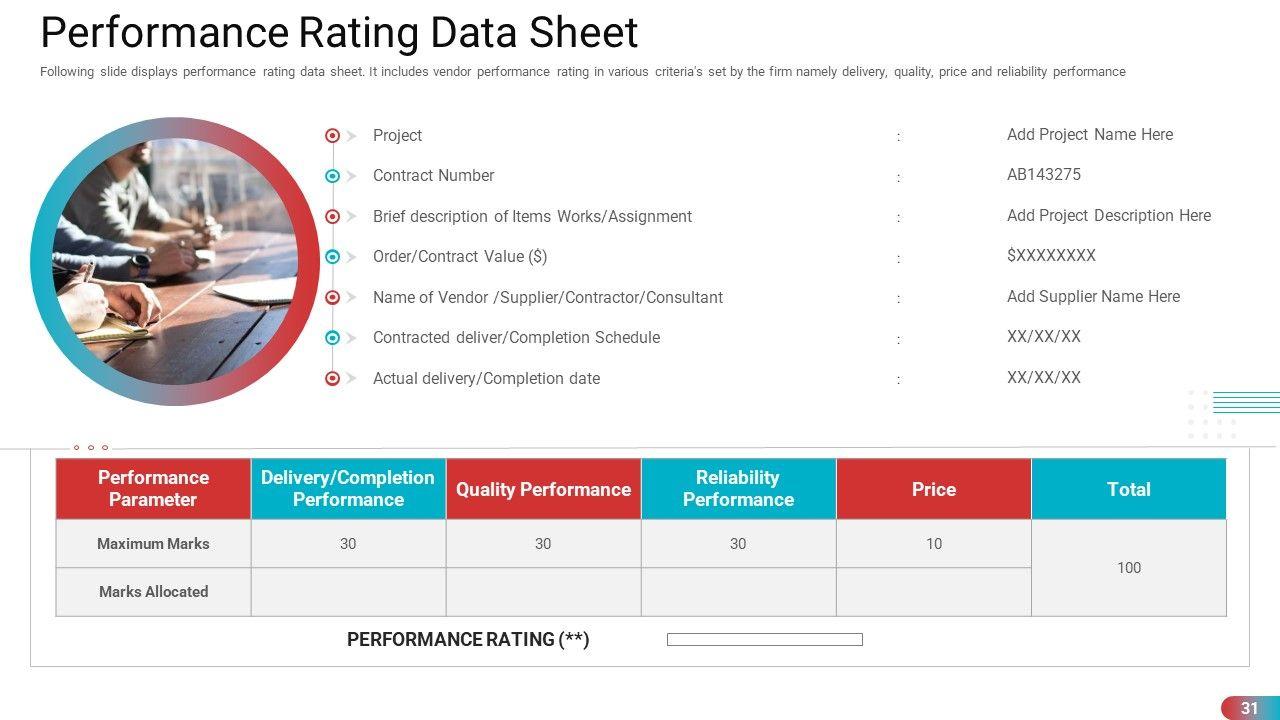Click the Price column header
This screenshot has height=720, width=1280.
click(x=933, y=489)
